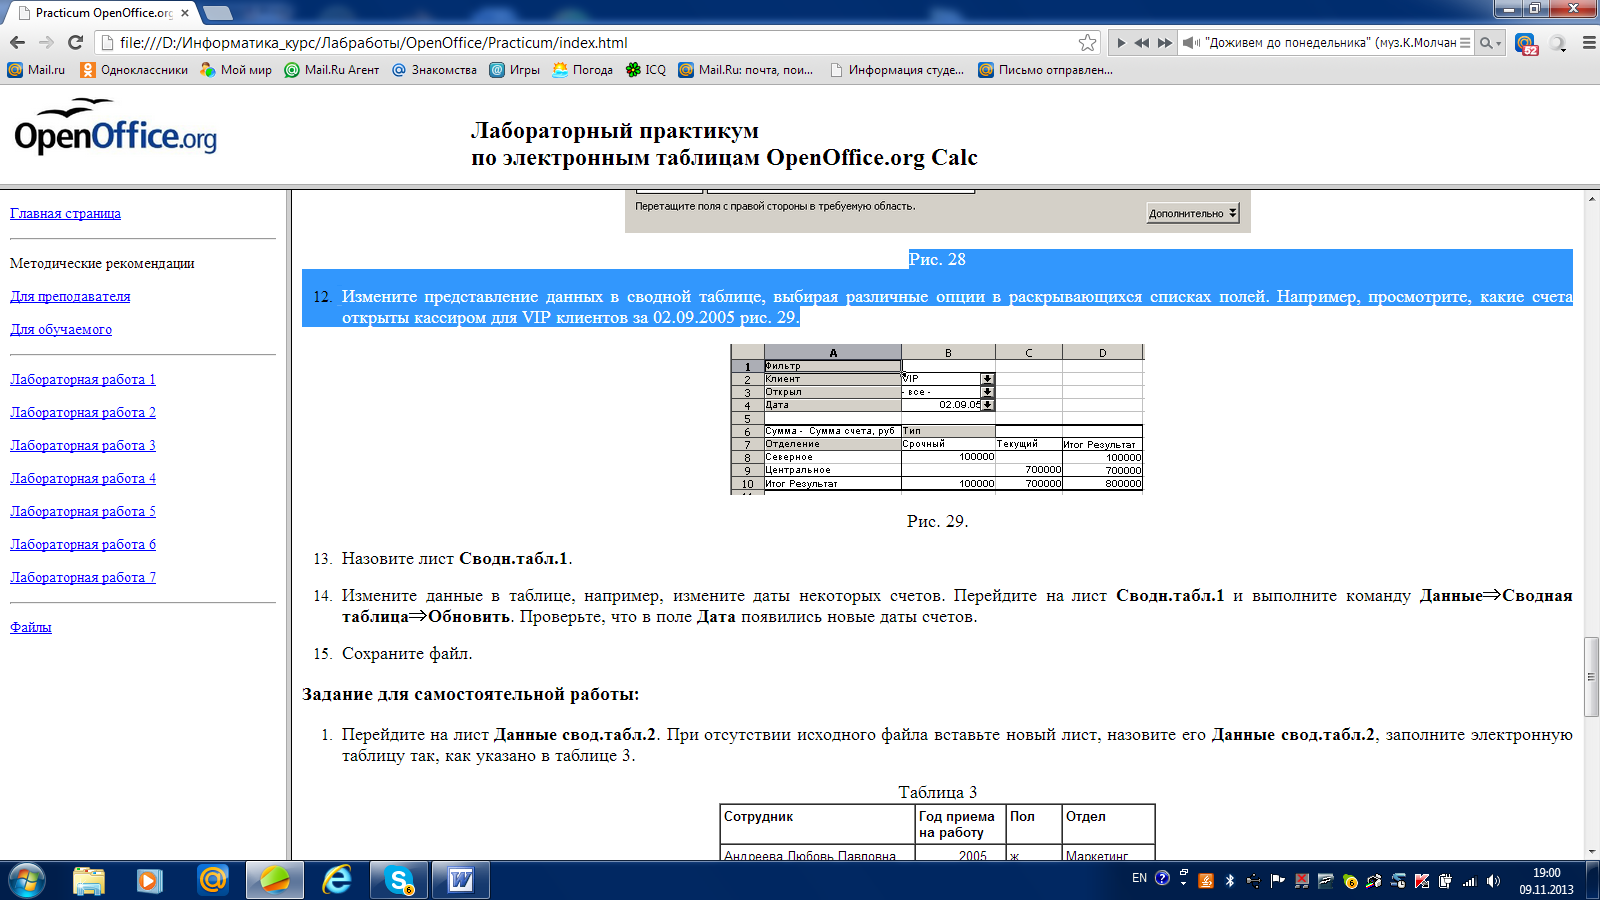
Task: Click the scrollbar down arrow
Action: 1591,852
